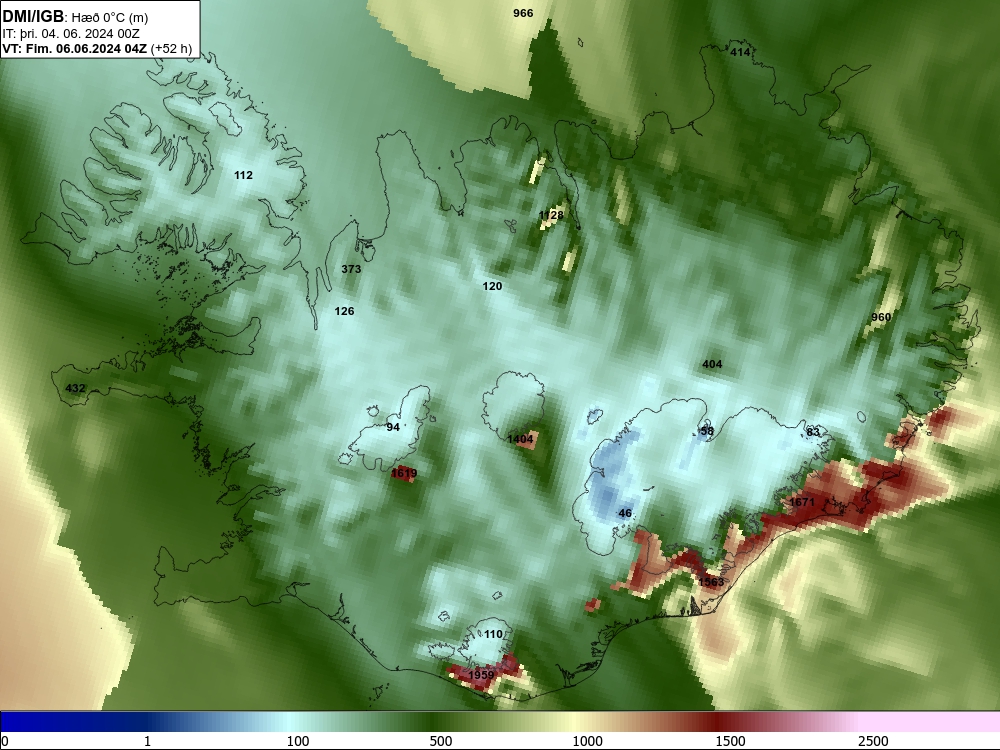
Task: Click the 126 map value
Action: [x=344, y=311]
